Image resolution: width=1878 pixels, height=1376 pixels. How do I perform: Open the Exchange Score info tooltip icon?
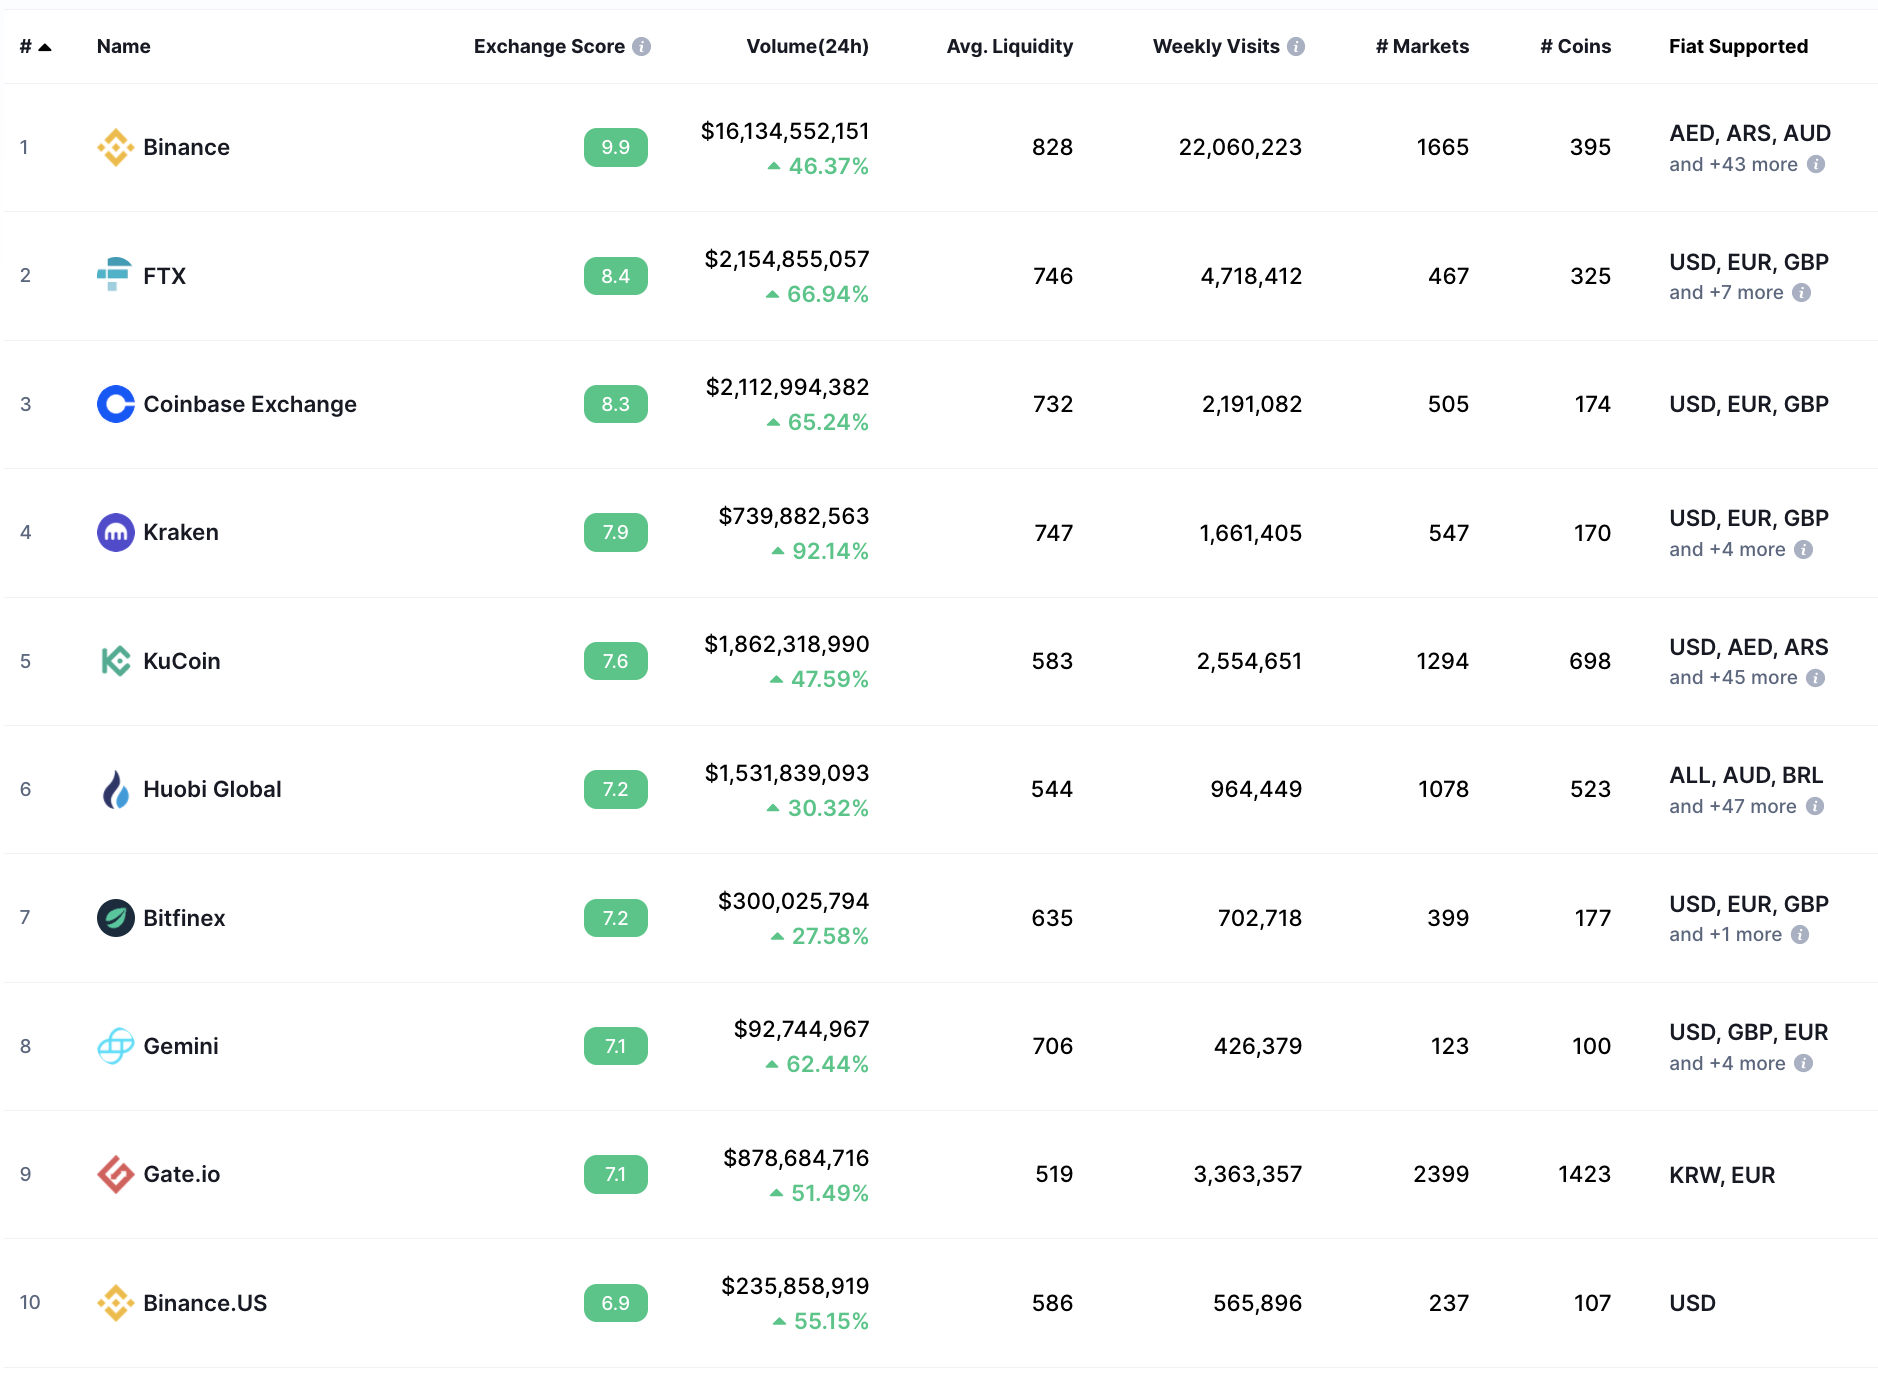coord(642,46)
